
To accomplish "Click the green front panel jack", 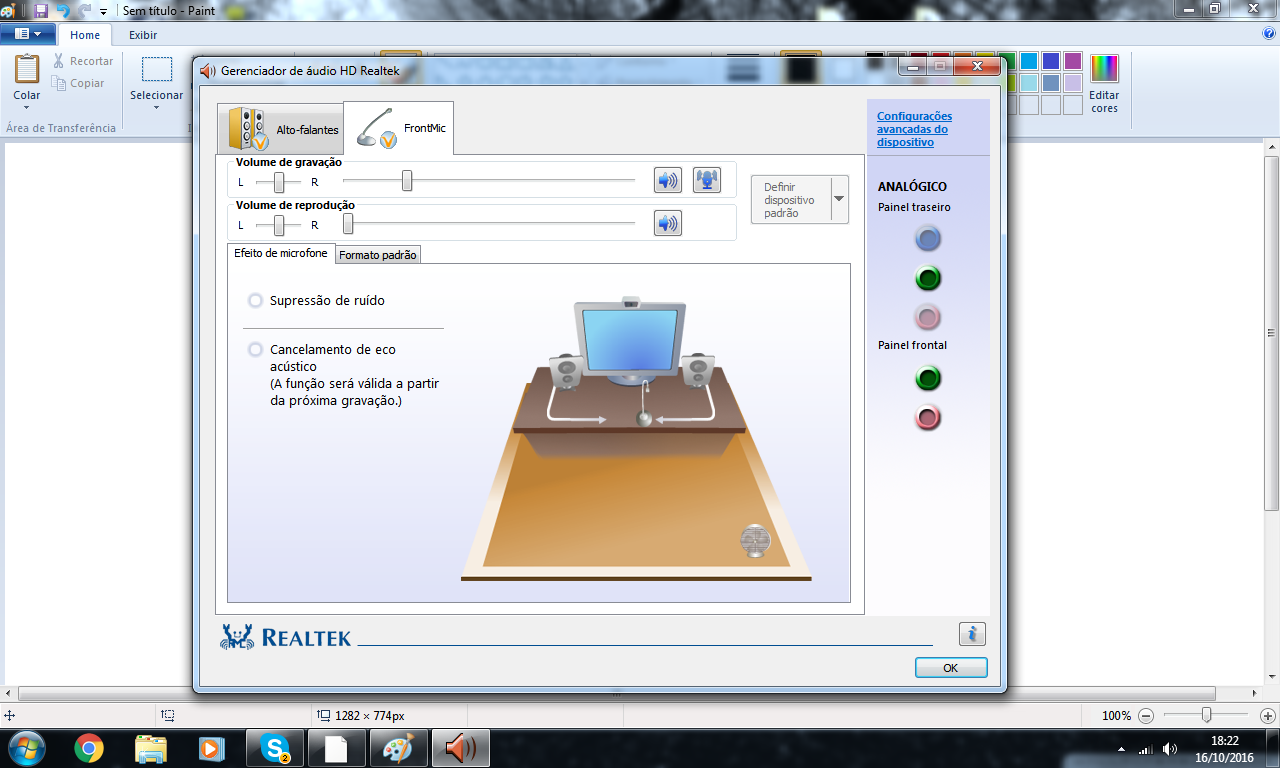I will [928, 378].
